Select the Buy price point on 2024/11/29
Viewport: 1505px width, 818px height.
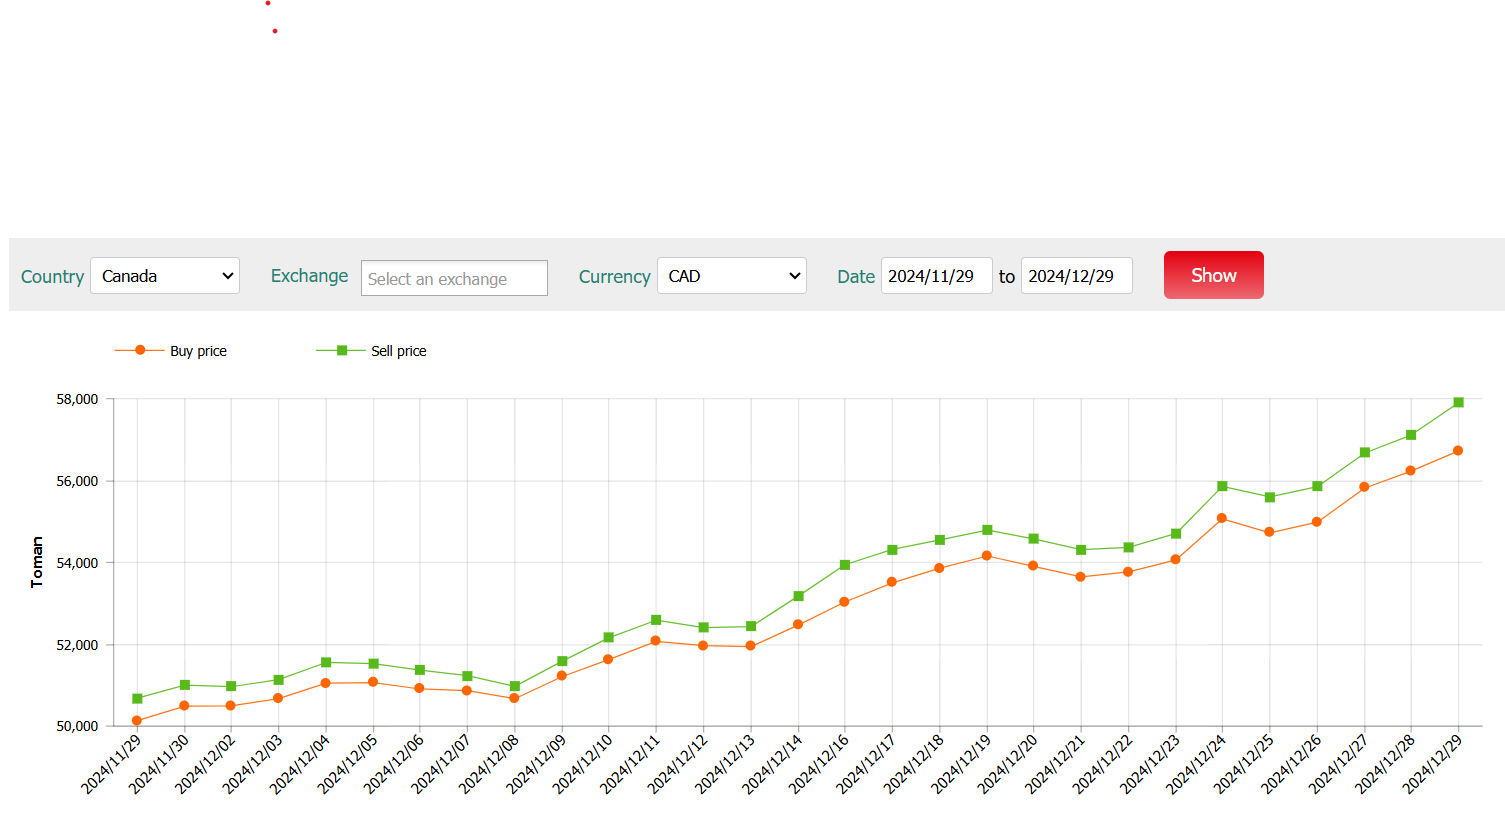click(137, 721)
